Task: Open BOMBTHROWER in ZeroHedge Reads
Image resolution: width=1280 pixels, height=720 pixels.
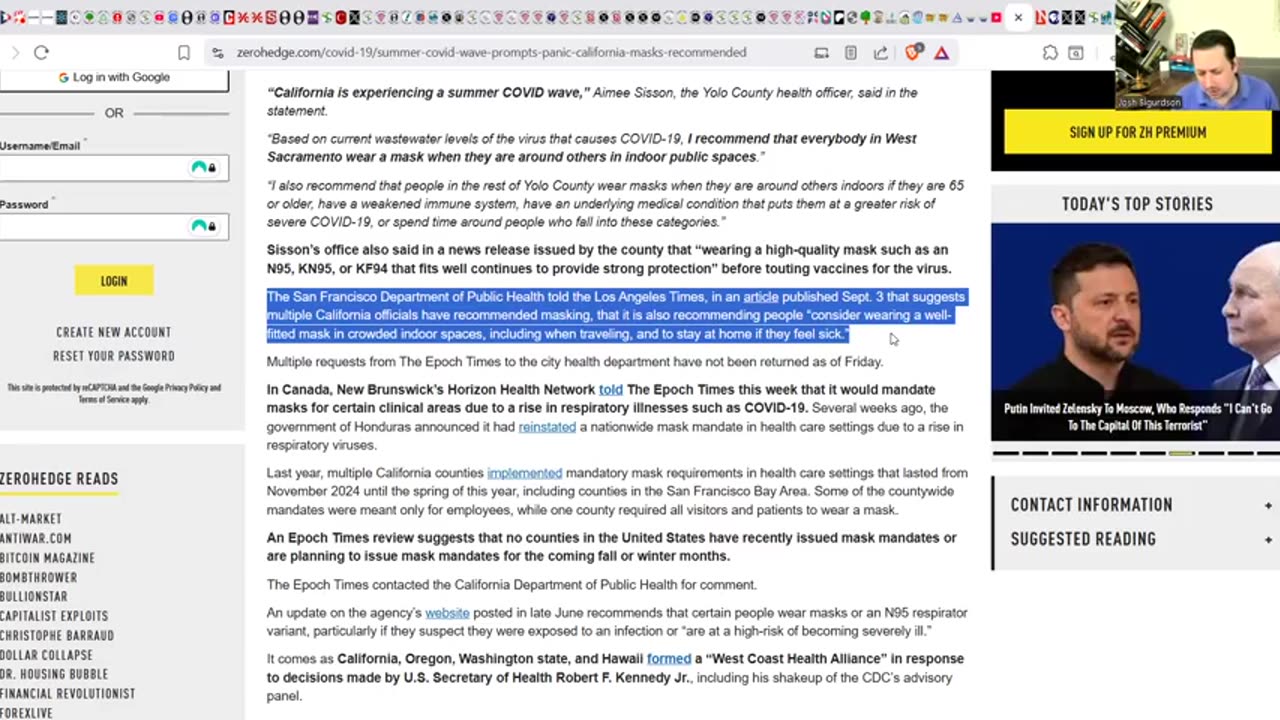Action: tap(38, 578)
